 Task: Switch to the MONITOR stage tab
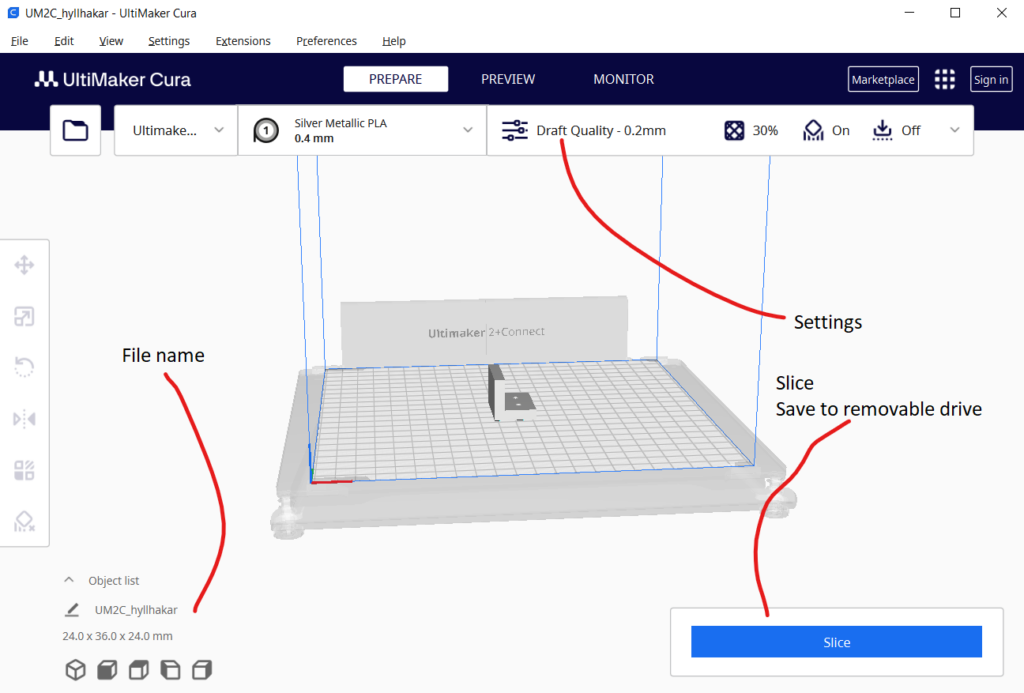[623, 79]
